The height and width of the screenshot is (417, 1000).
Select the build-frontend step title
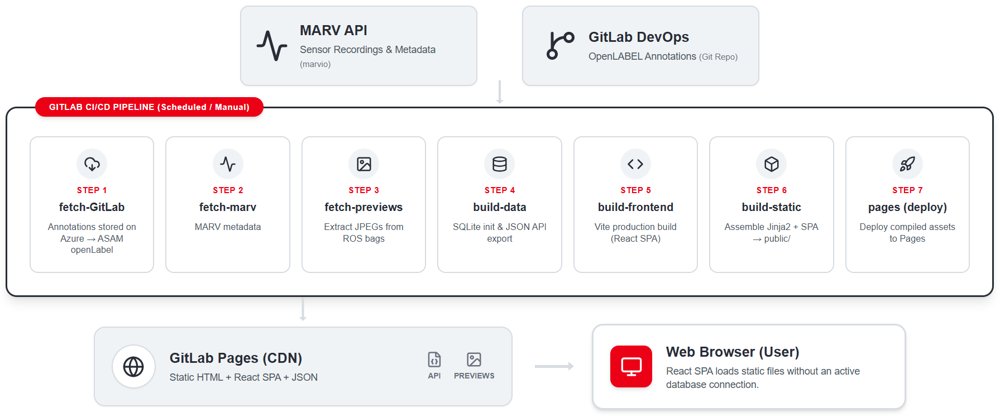tap(635, 207)
